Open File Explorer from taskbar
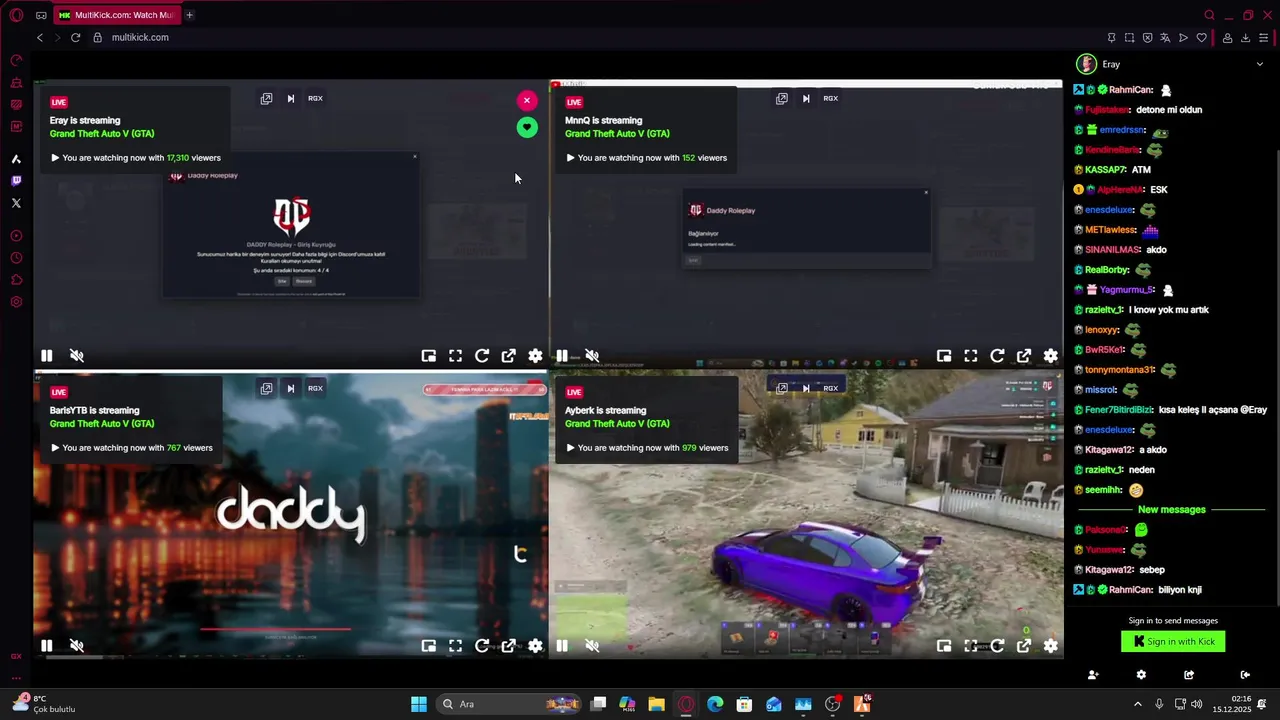This screenshot has height=720, width=1280. click(x=656, y=704)
